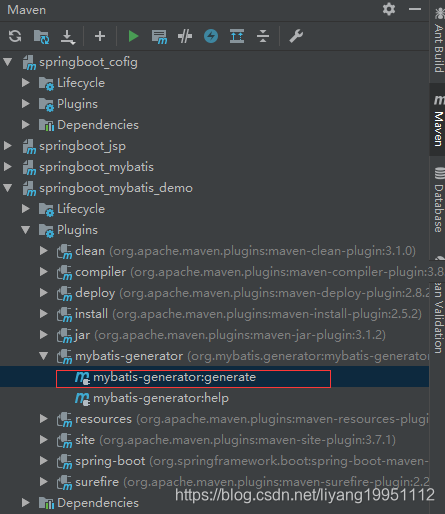Viewport: 445px width, 514px height.
Task: Toggle skip tests mode icon
Action: [x=185, y=36]
